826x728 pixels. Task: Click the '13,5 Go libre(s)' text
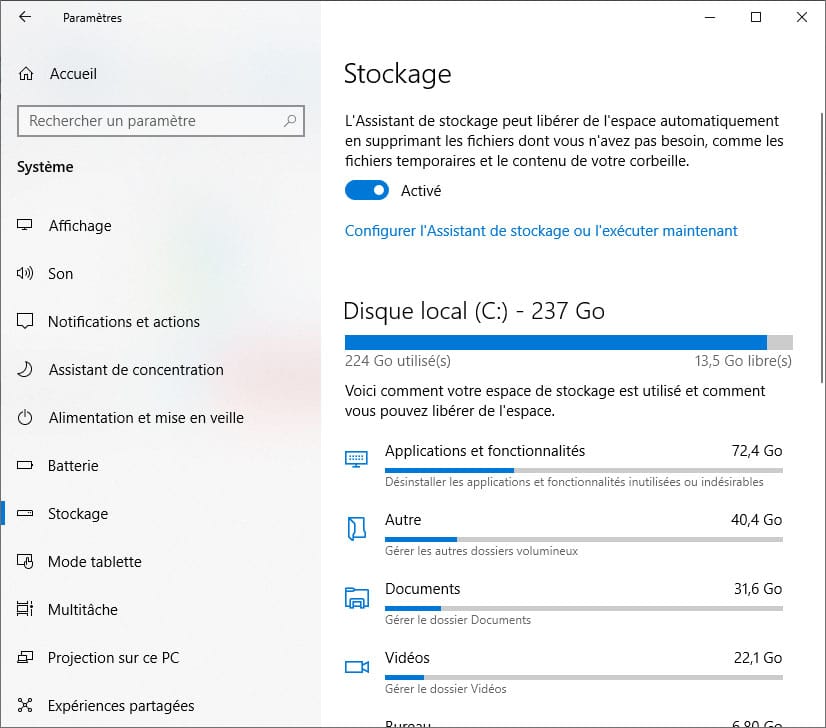(743, 361)
